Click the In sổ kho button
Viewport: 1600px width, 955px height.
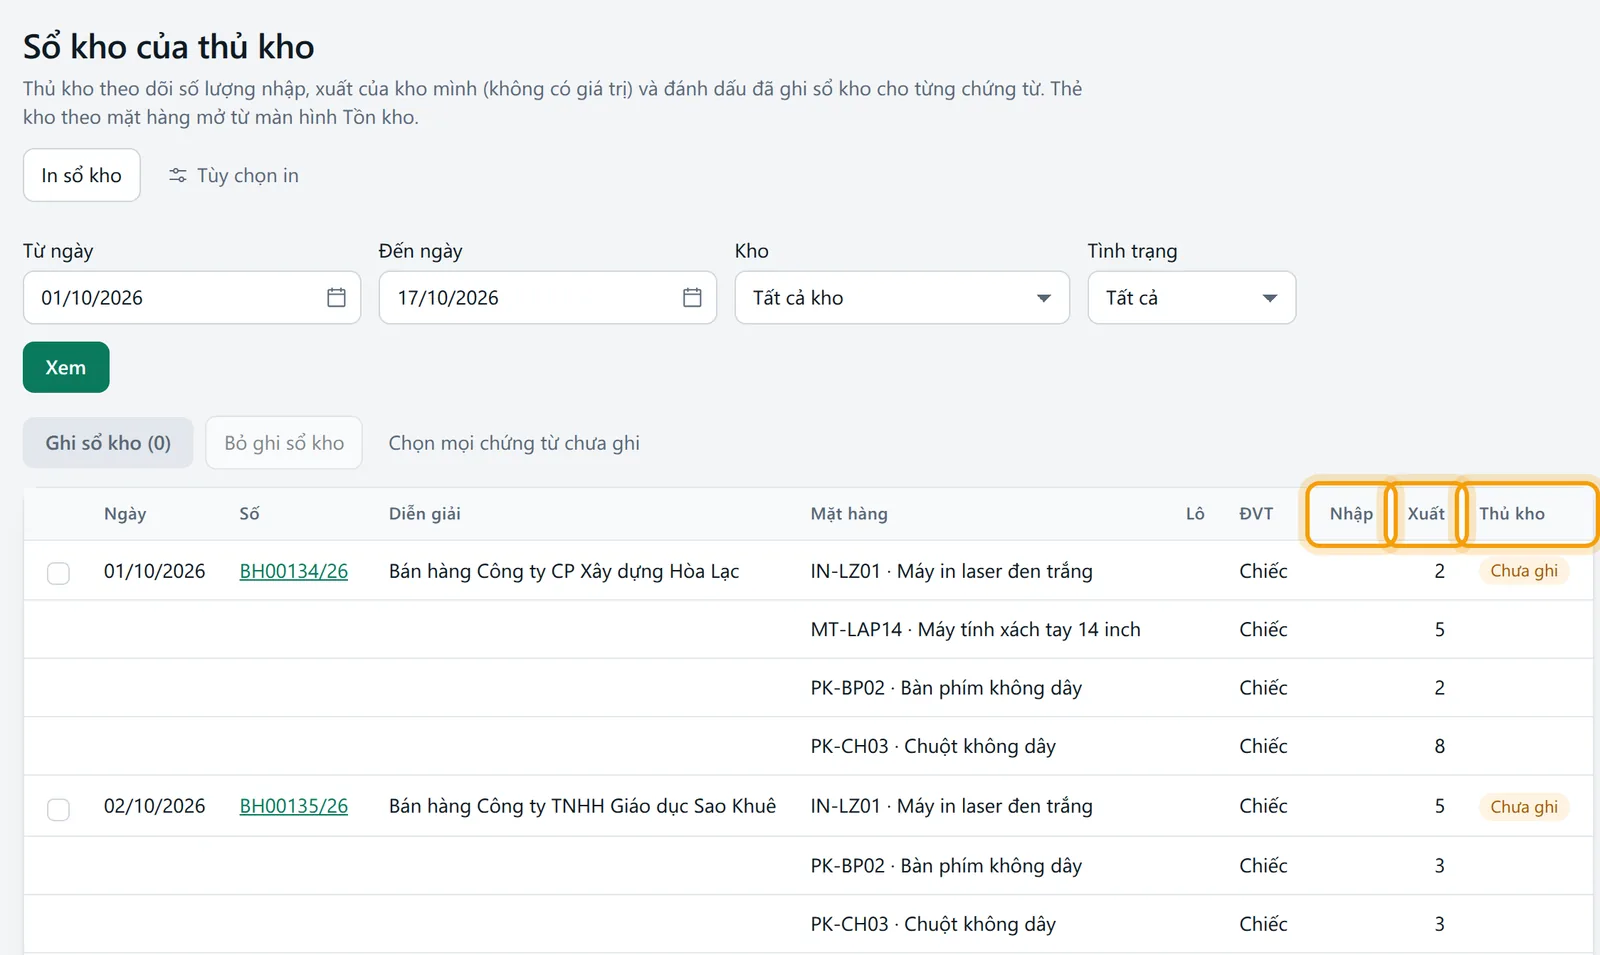click(x=82, y=176)
